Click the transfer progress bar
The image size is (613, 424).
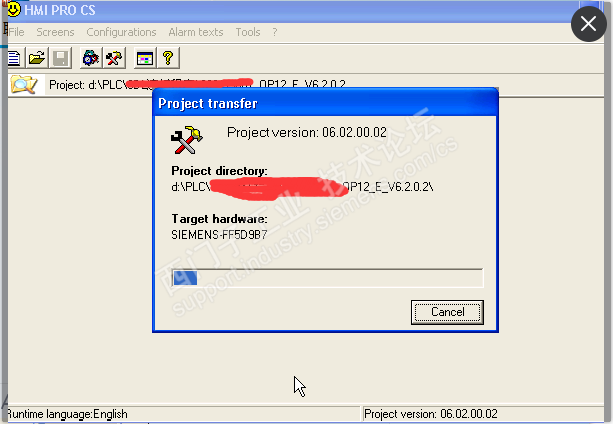(328, 278)
